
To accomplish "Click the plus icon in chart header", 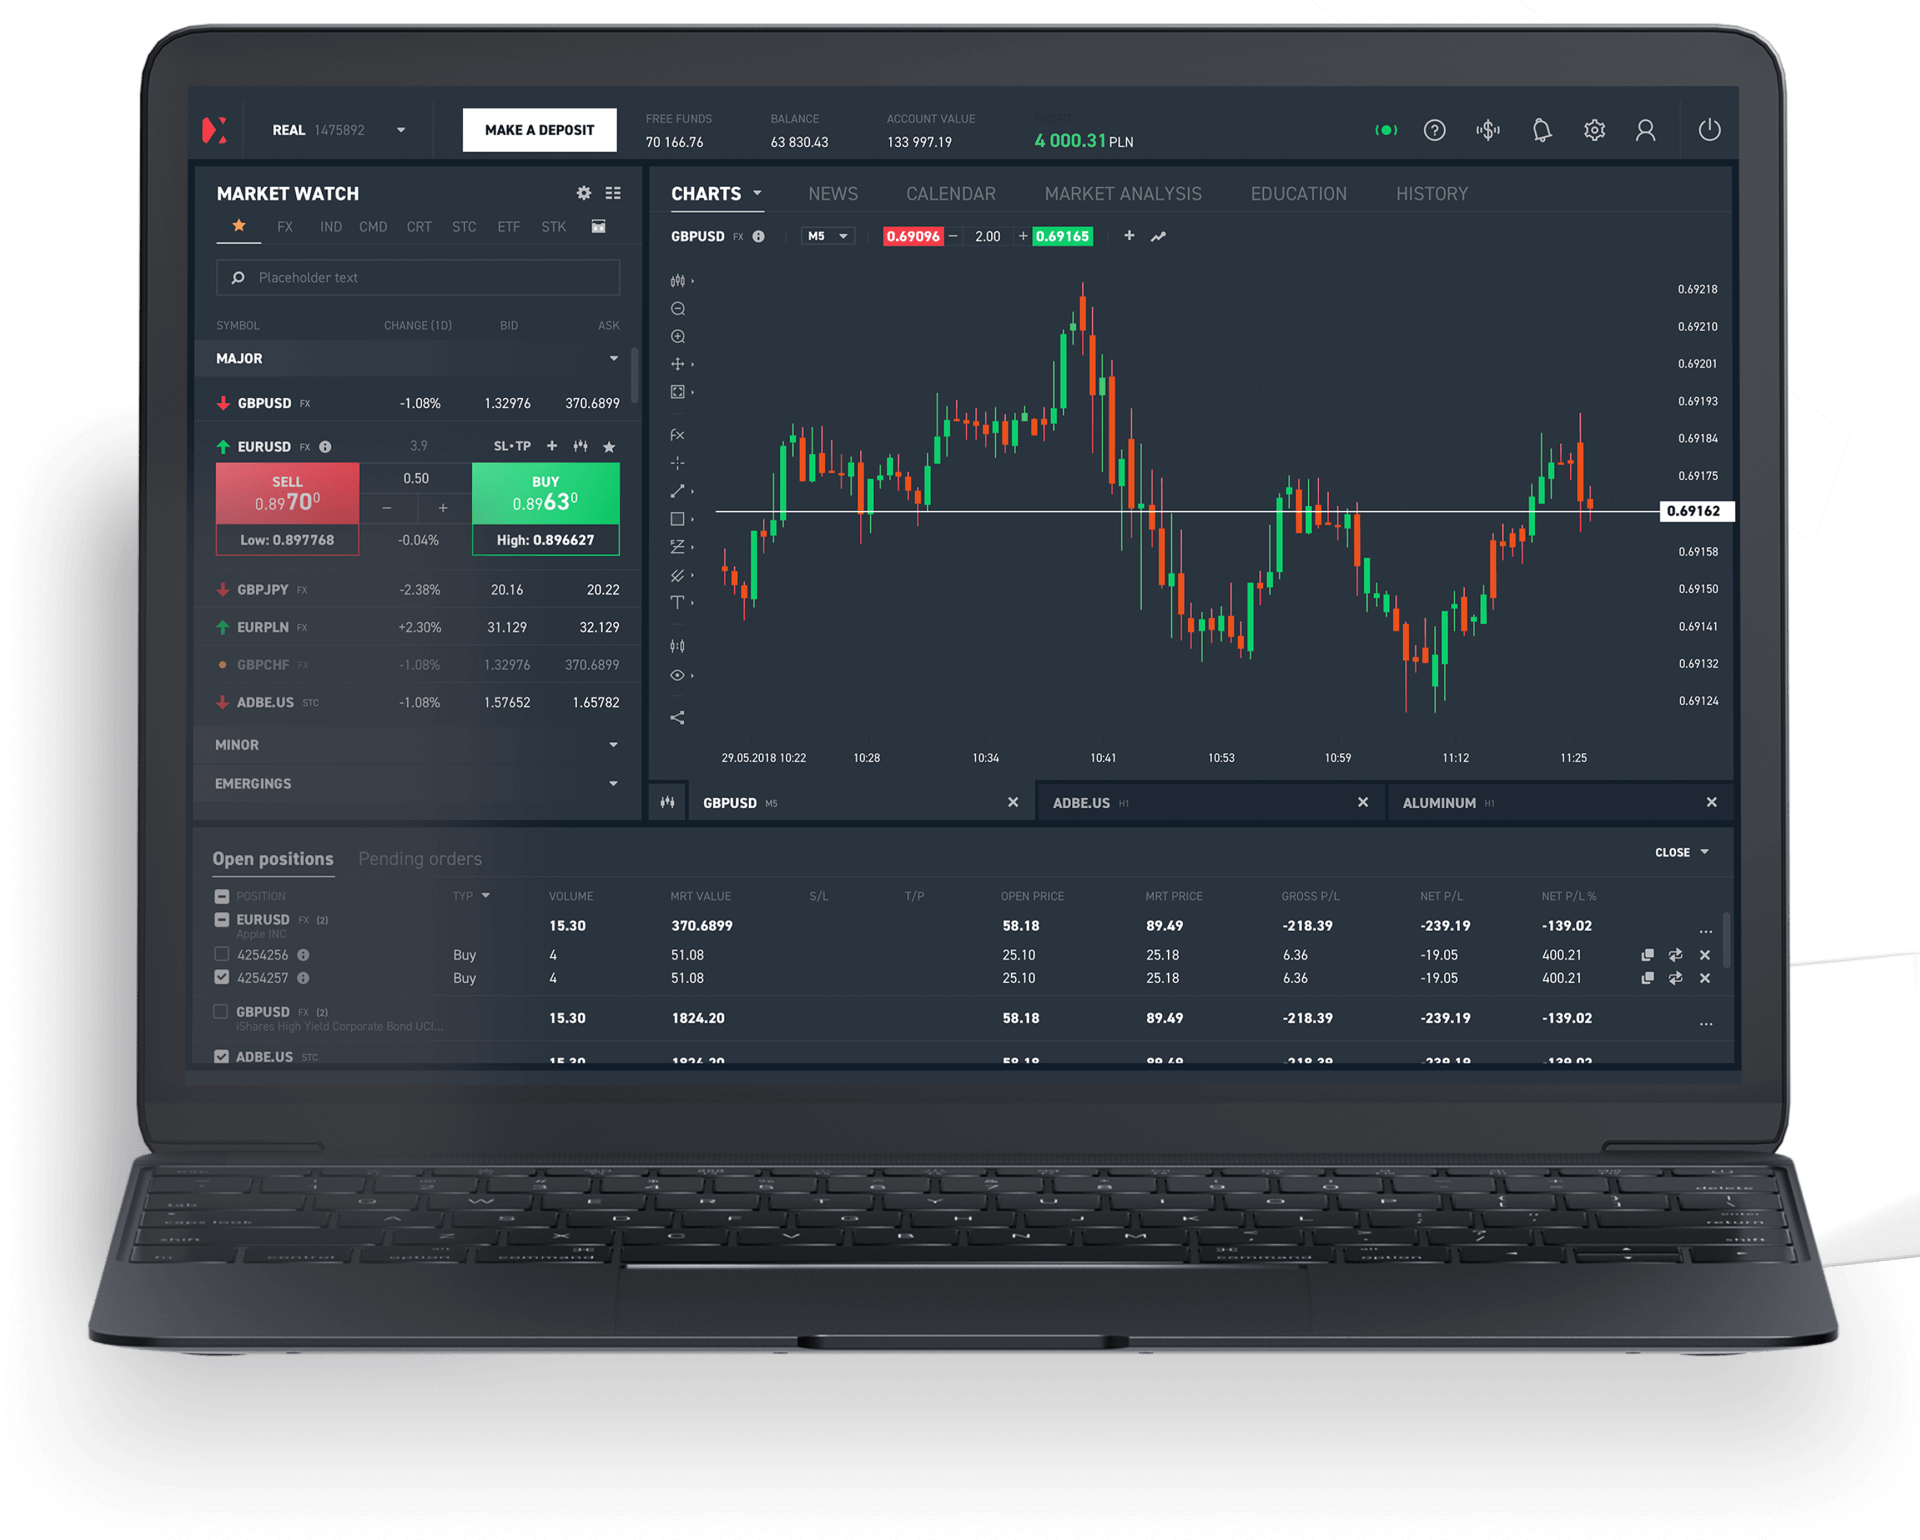I will coord(1129,236).
